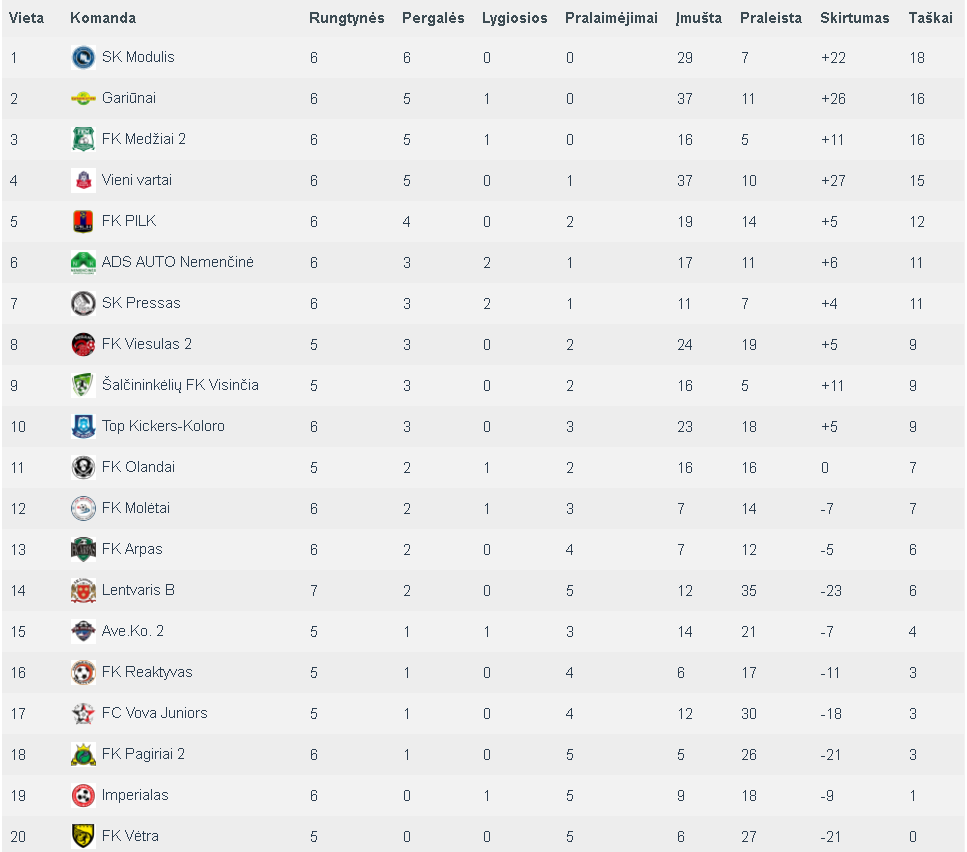Screen dimensions: 967x852
Task: Click the Komanda column header
Action: [103, 18]
